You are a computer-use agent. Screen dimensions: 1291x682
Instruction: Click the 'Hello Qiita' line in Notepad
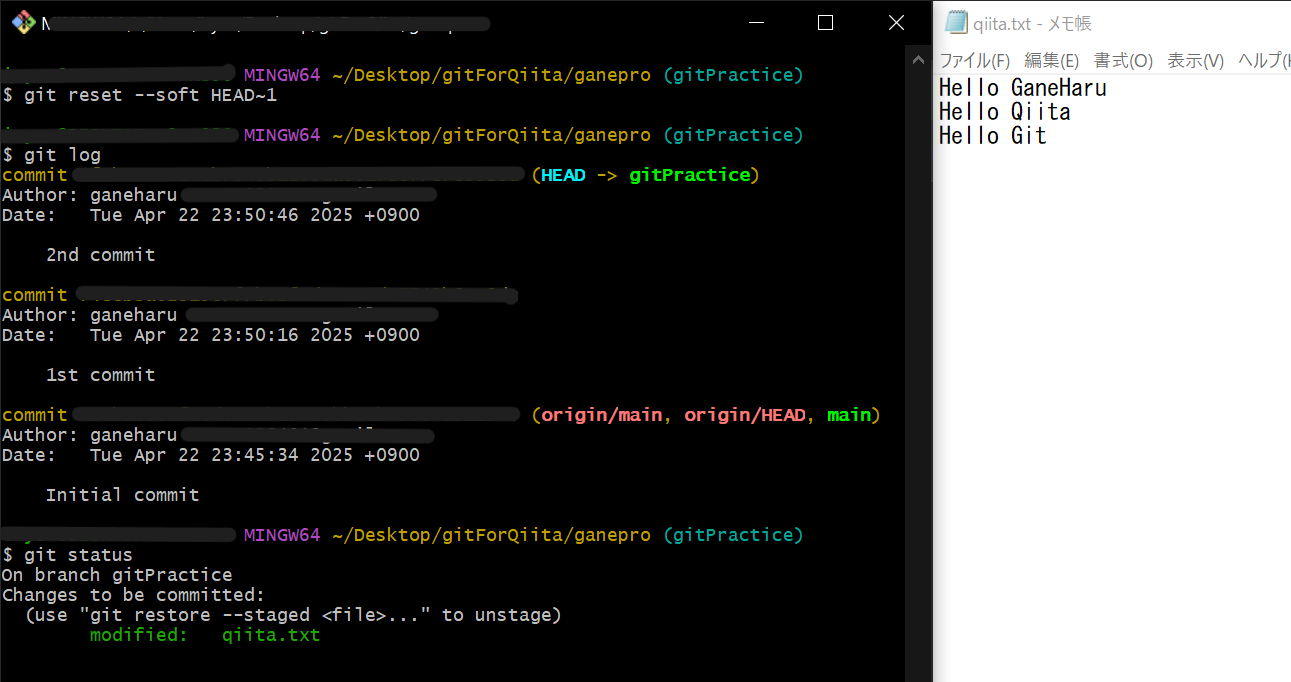tap(1004, 112)
